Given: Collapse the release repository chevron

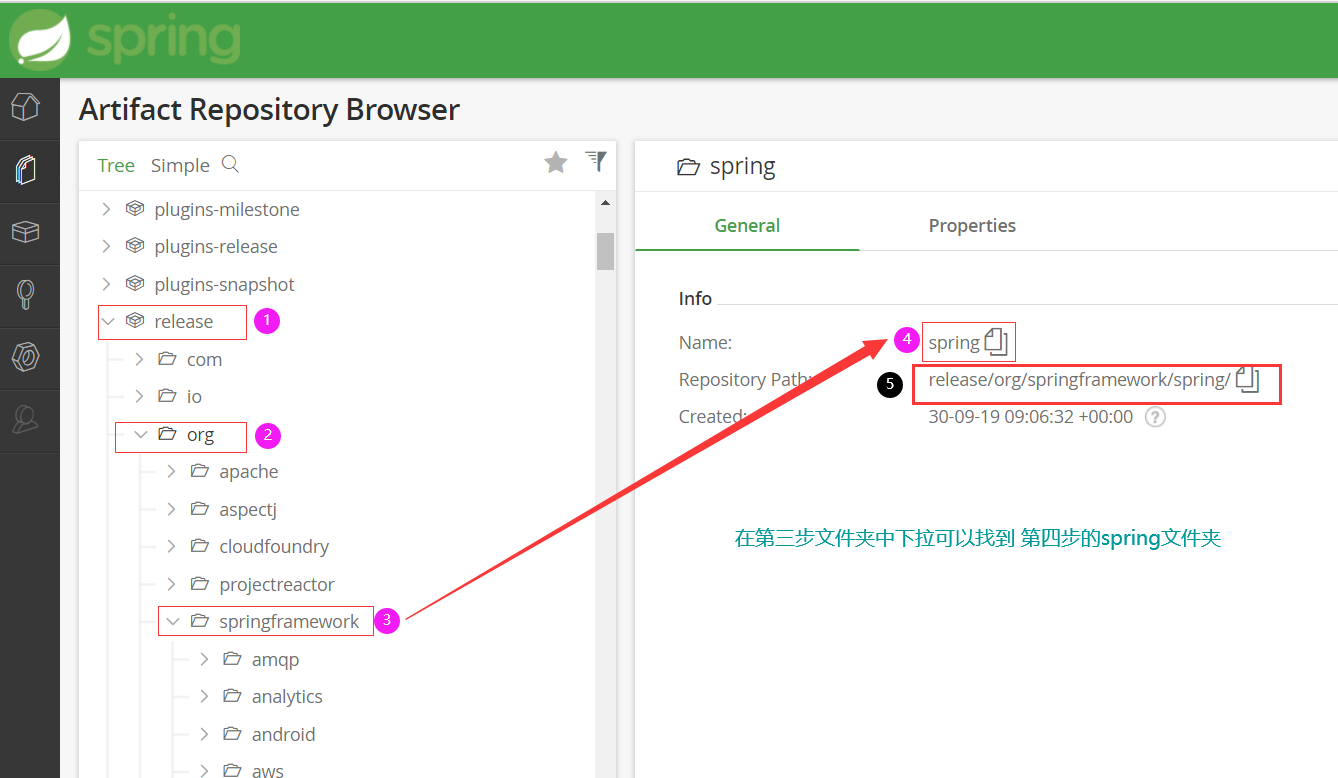Looking at the screenshot, I should [108, 321].
